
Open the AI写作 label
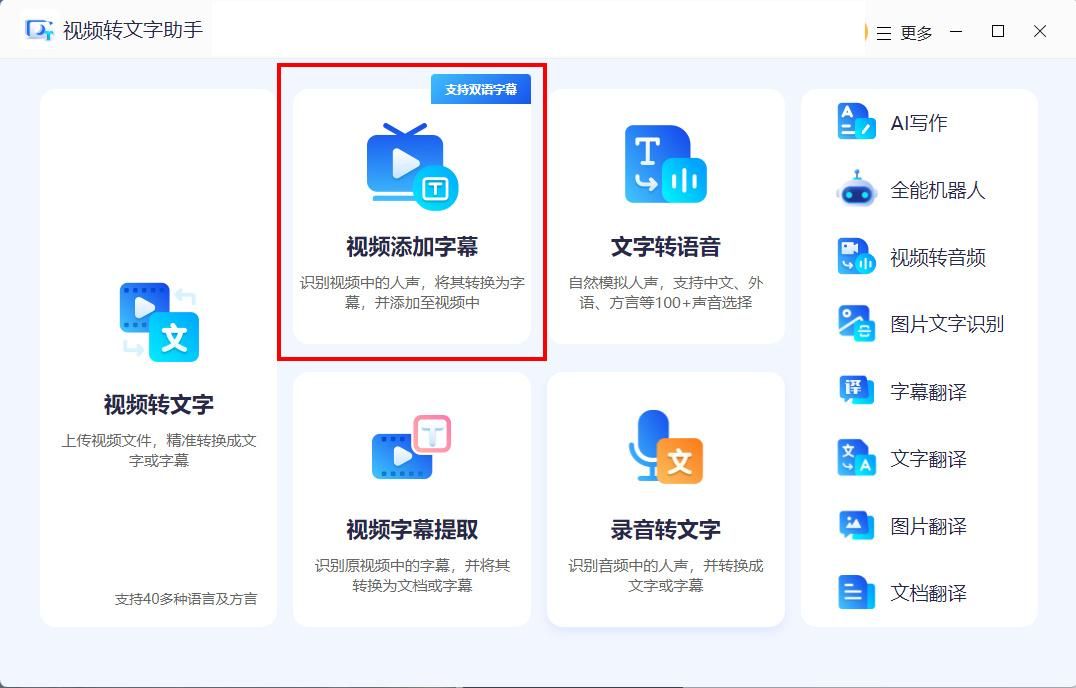pyautogui.click(x=919, y=123)
